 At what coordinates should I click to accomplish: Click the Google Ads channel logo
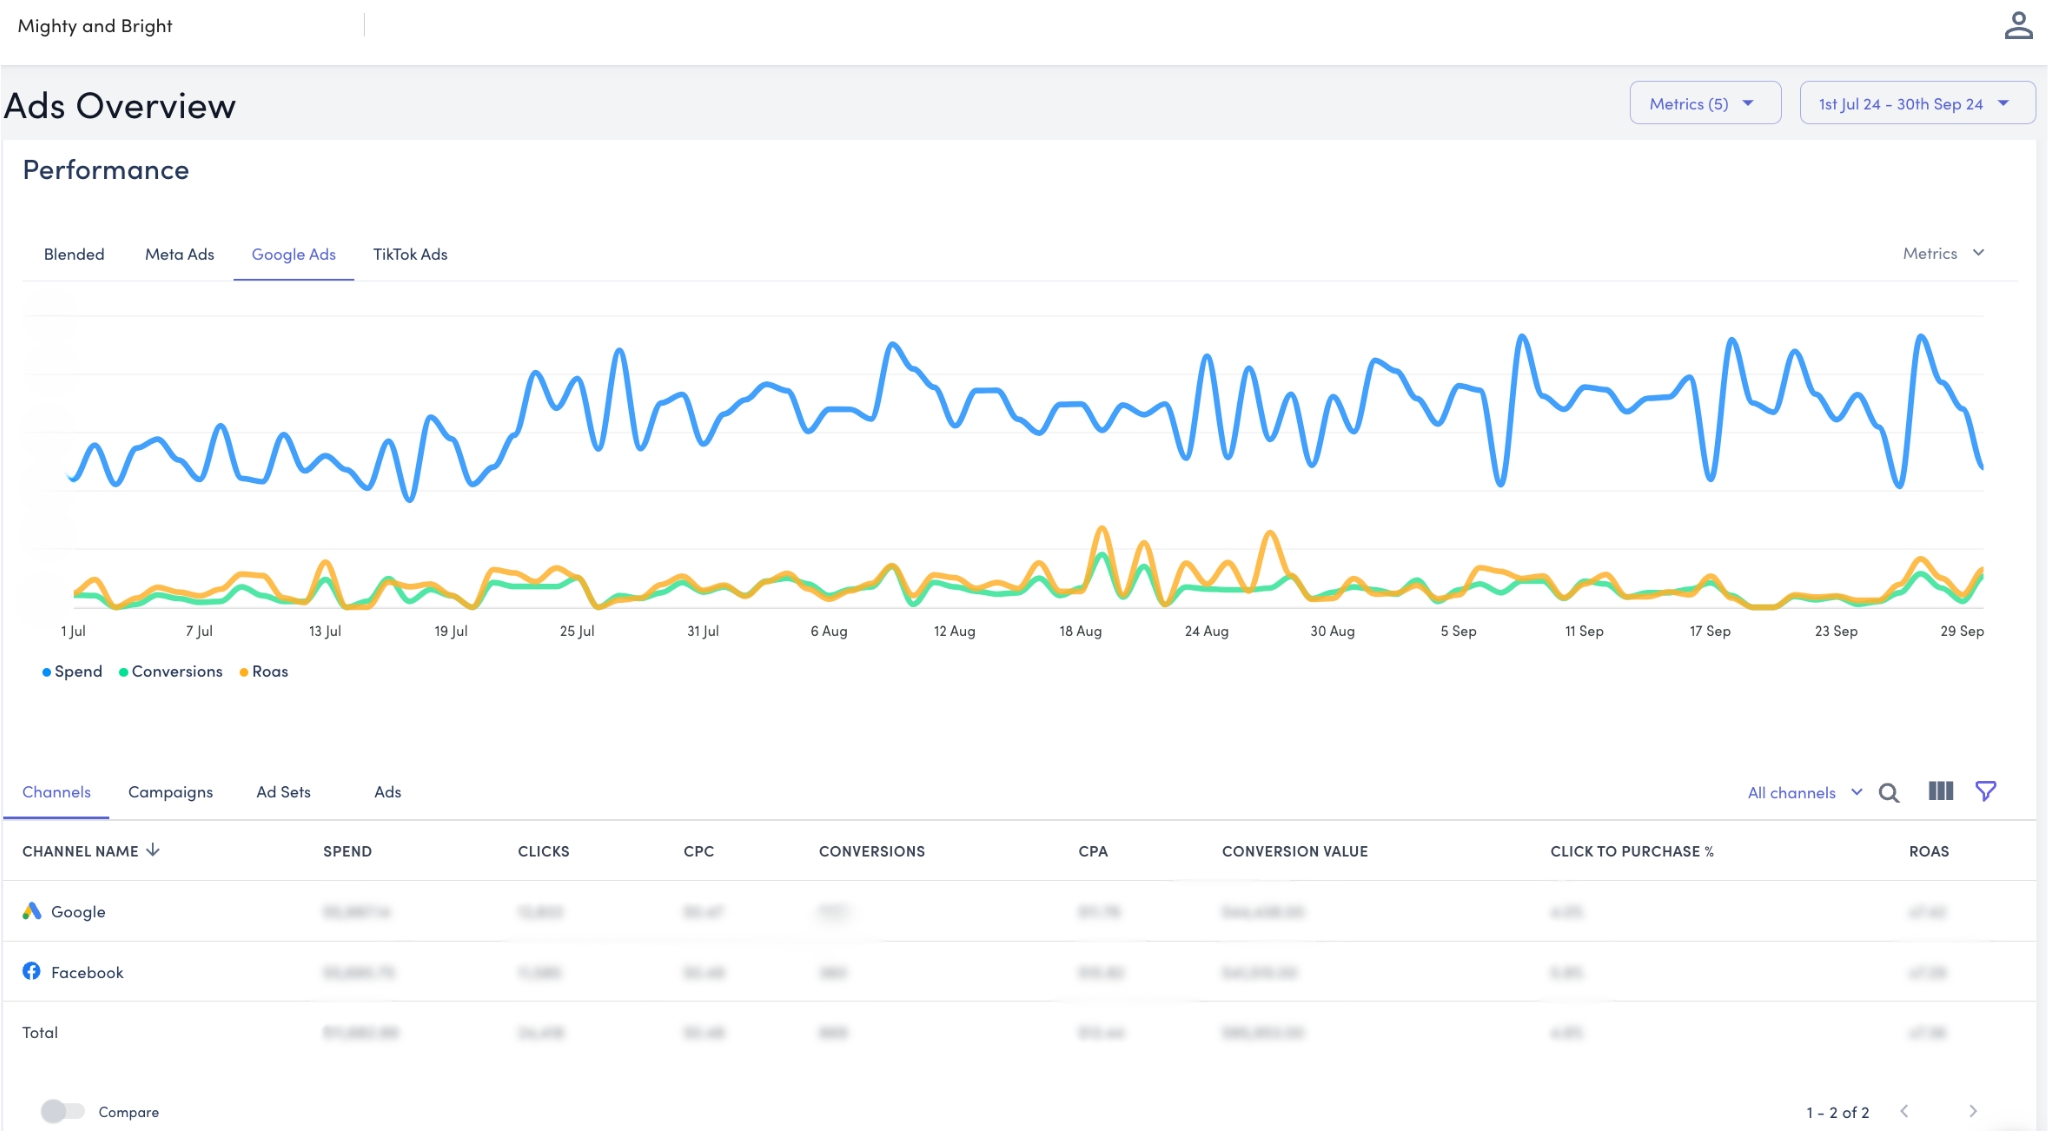(32, 911)
